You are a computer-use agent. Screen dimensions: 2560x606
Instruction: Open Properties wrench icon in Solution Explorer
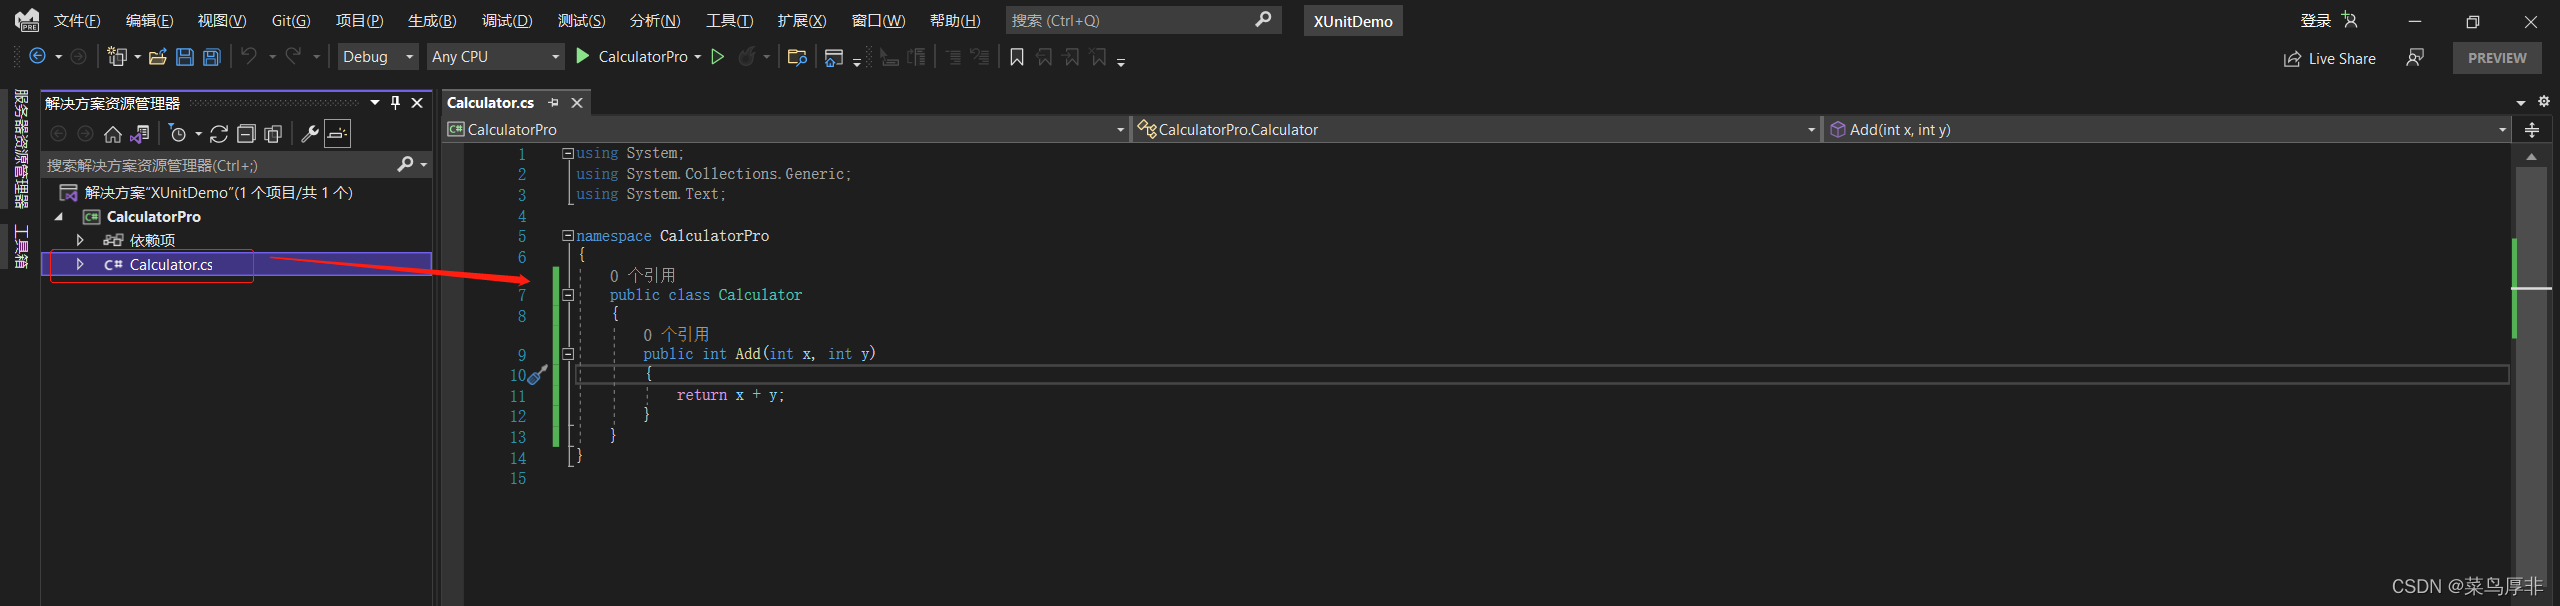310,134
